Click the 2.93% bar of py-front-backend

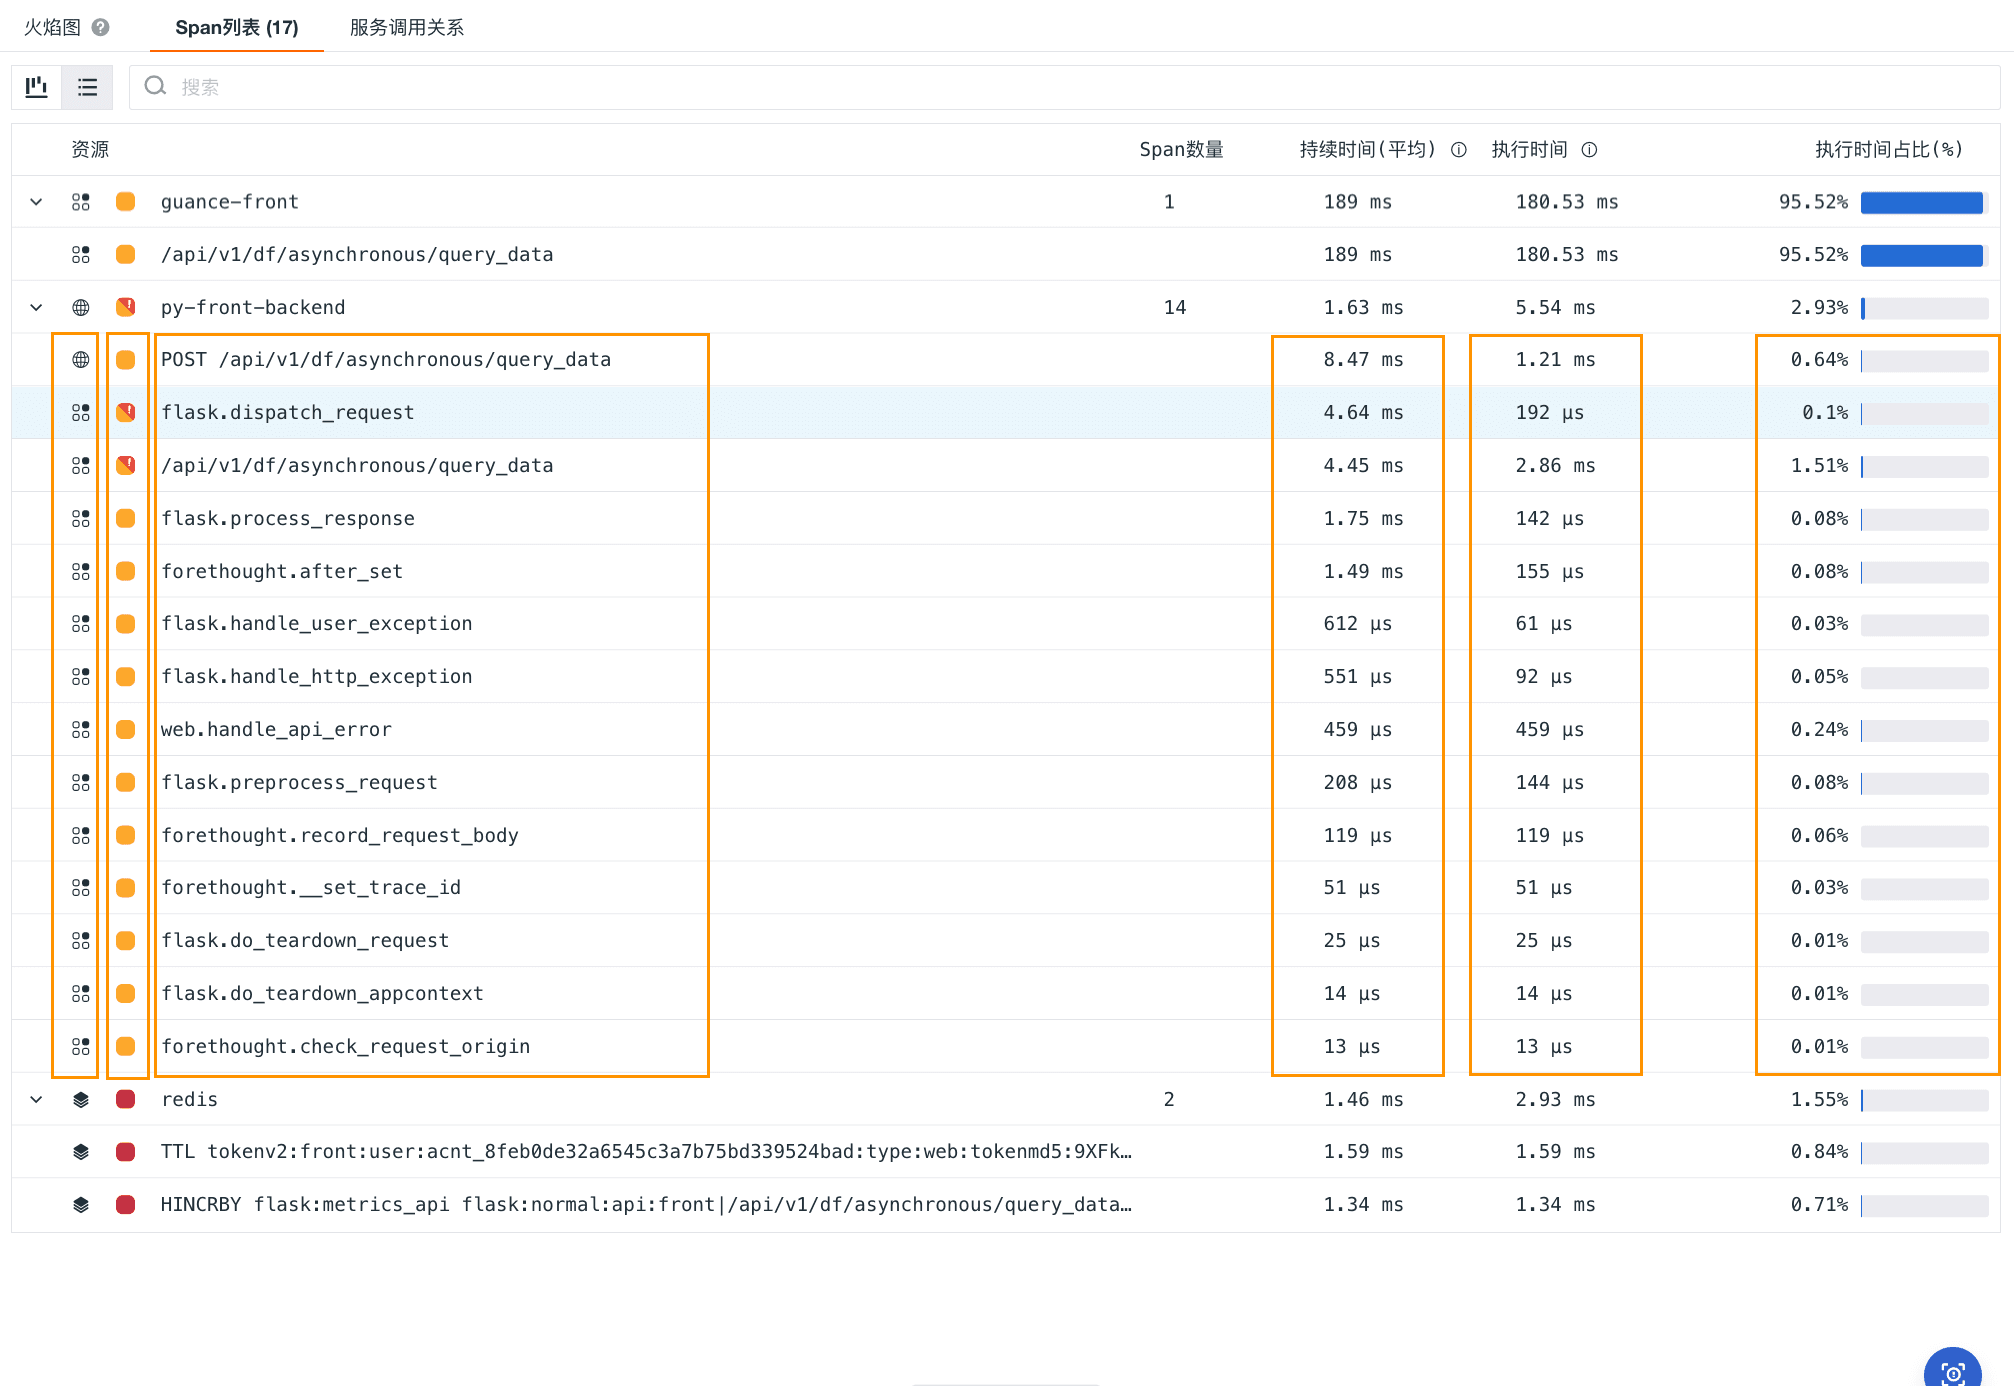coord(1923,308)
